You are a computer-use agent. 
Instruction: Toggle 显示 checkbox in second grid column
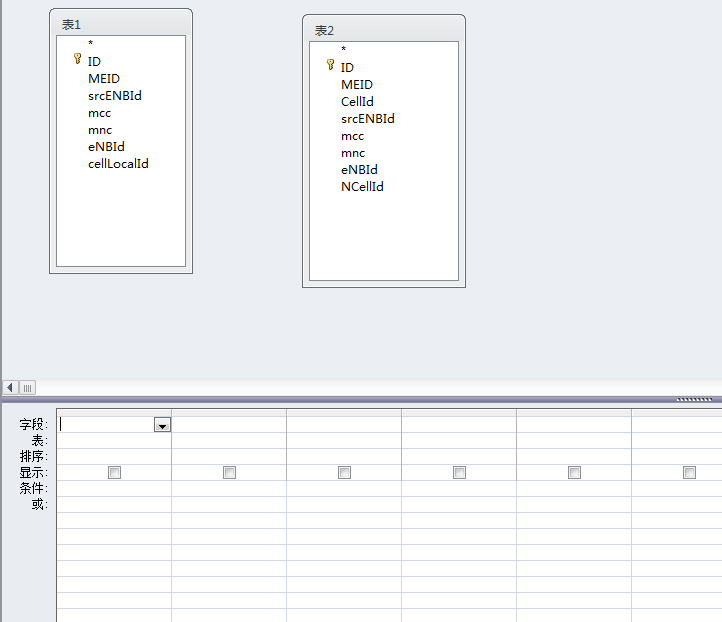coord(229,472)
